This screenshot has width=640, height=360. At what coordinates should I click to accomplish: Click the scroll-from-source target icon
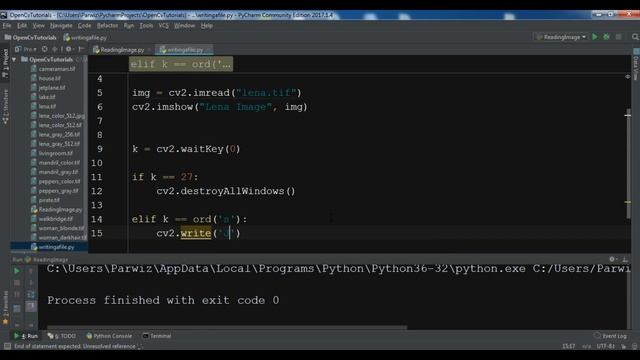pyautogui.click(x=44, y=49)
